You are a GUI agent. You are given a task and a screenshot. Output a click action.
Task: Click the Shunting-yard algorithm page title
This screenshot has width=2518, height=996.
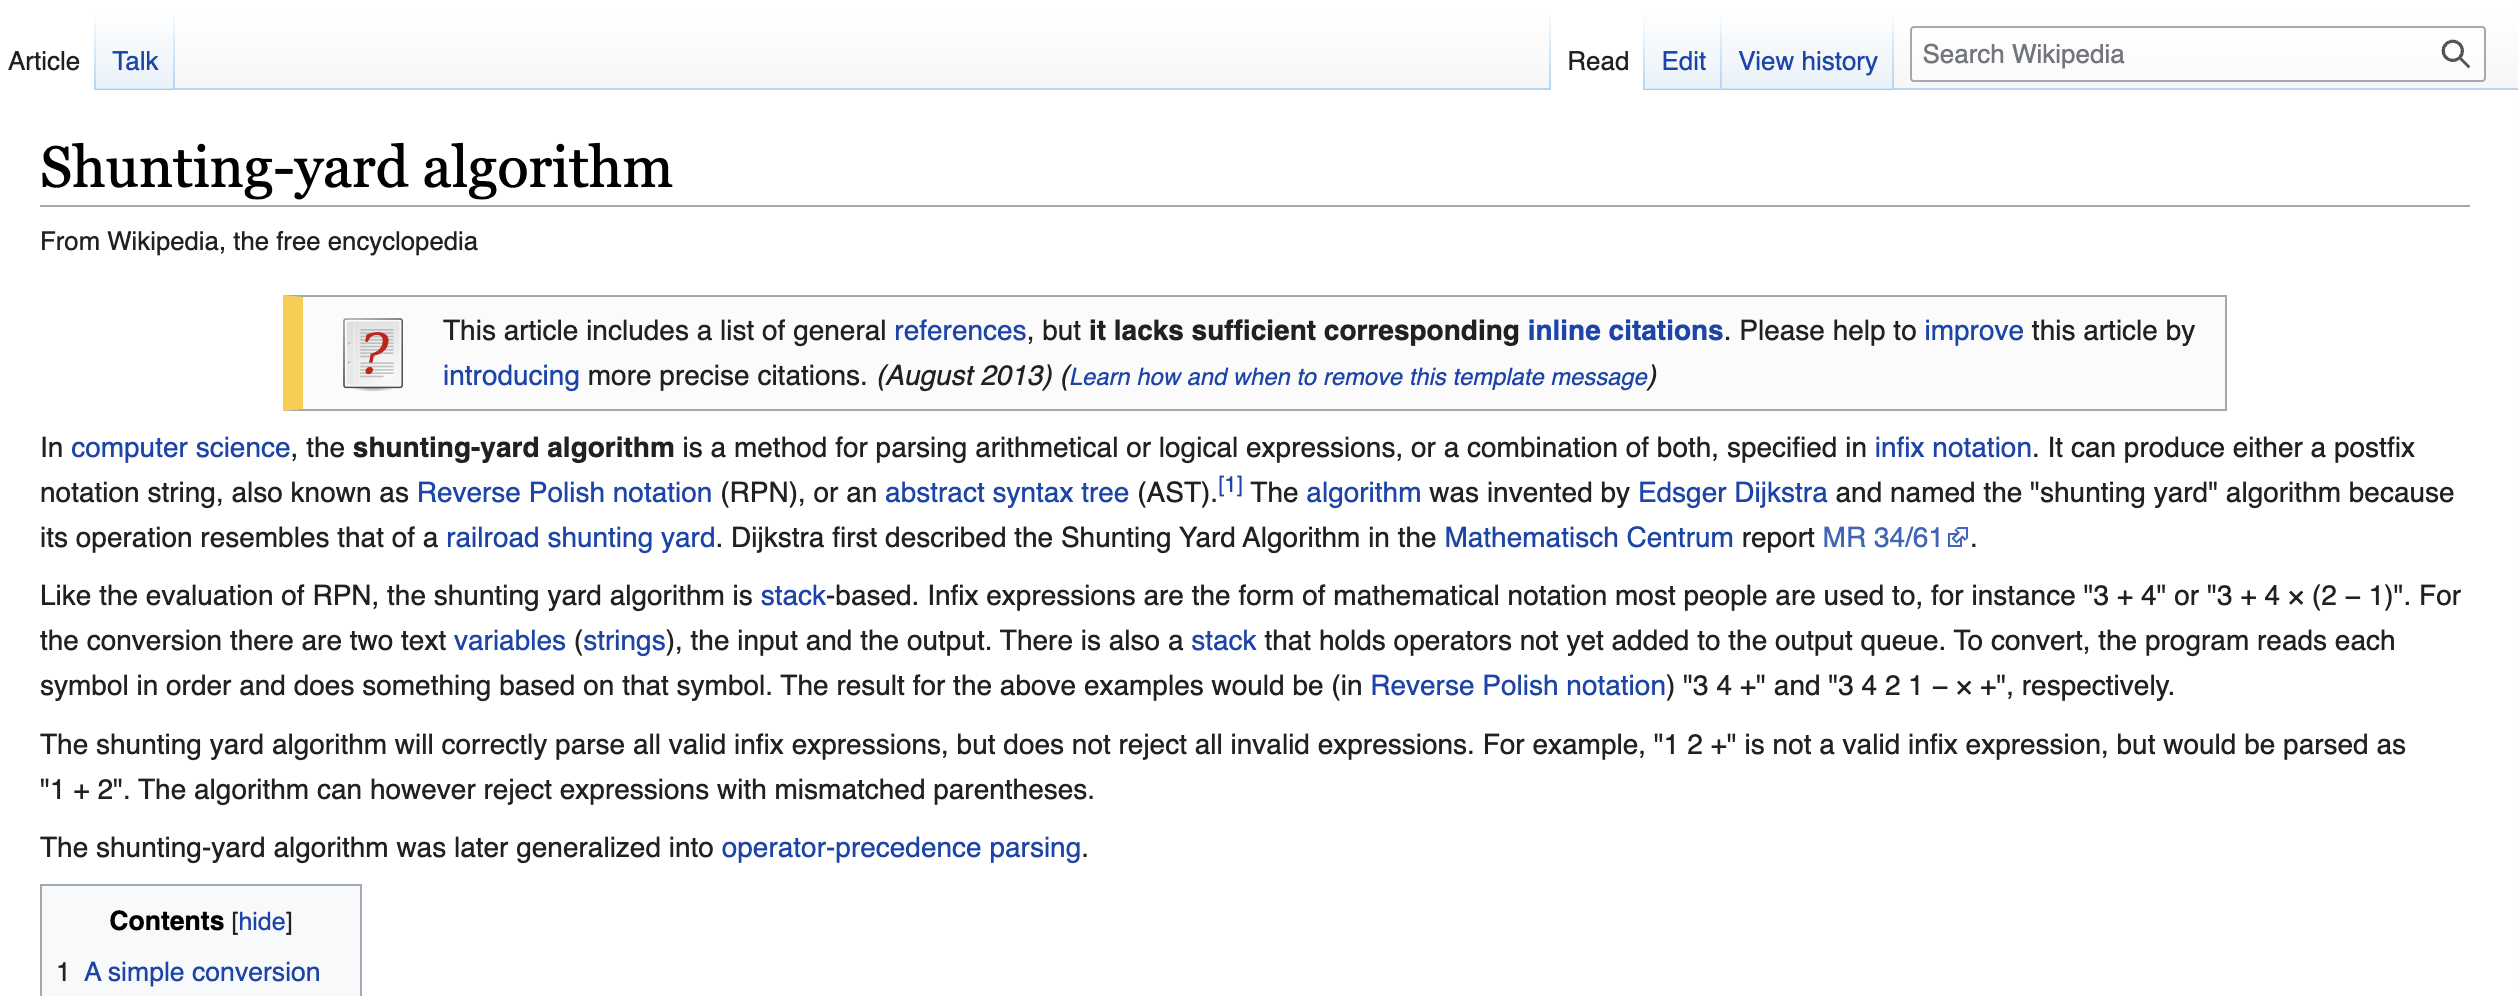coord(356,167)
